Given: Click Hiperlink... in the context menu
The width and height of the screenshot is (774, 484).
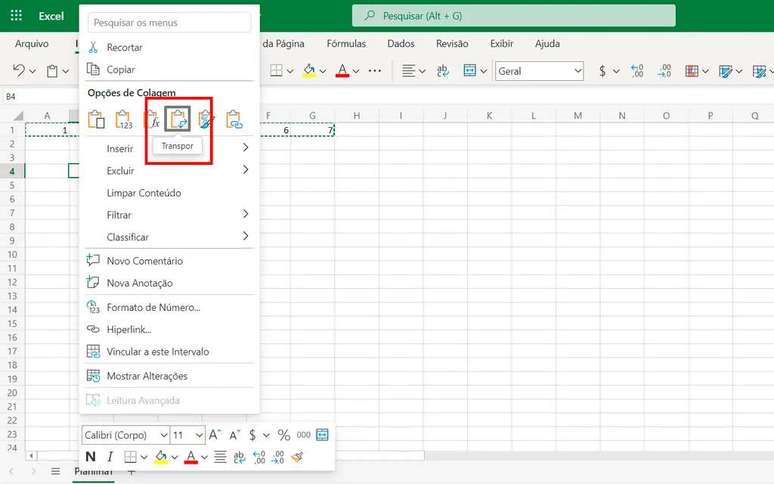Looking at the screenshot, I should 129,329.
